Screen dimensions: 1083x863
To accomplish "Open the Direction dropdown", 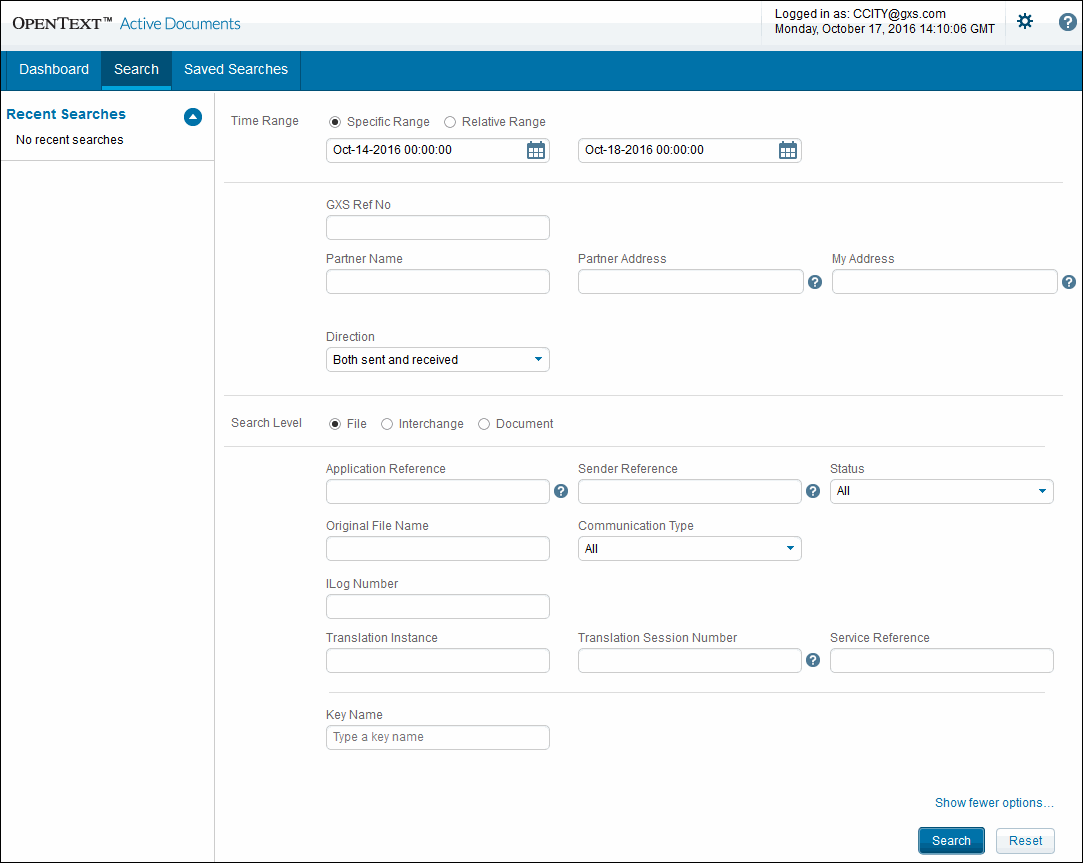I will coord(438,360).
